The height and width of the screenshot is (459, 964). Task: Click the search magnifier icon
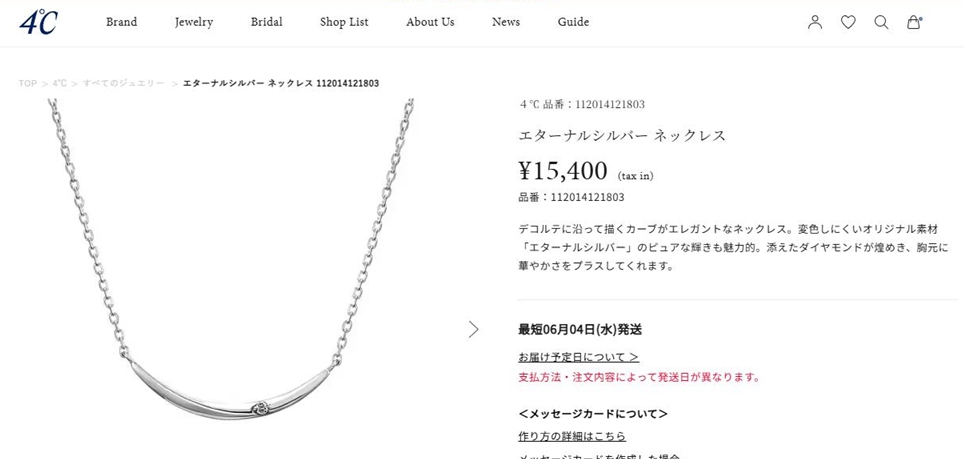(881, 22)
